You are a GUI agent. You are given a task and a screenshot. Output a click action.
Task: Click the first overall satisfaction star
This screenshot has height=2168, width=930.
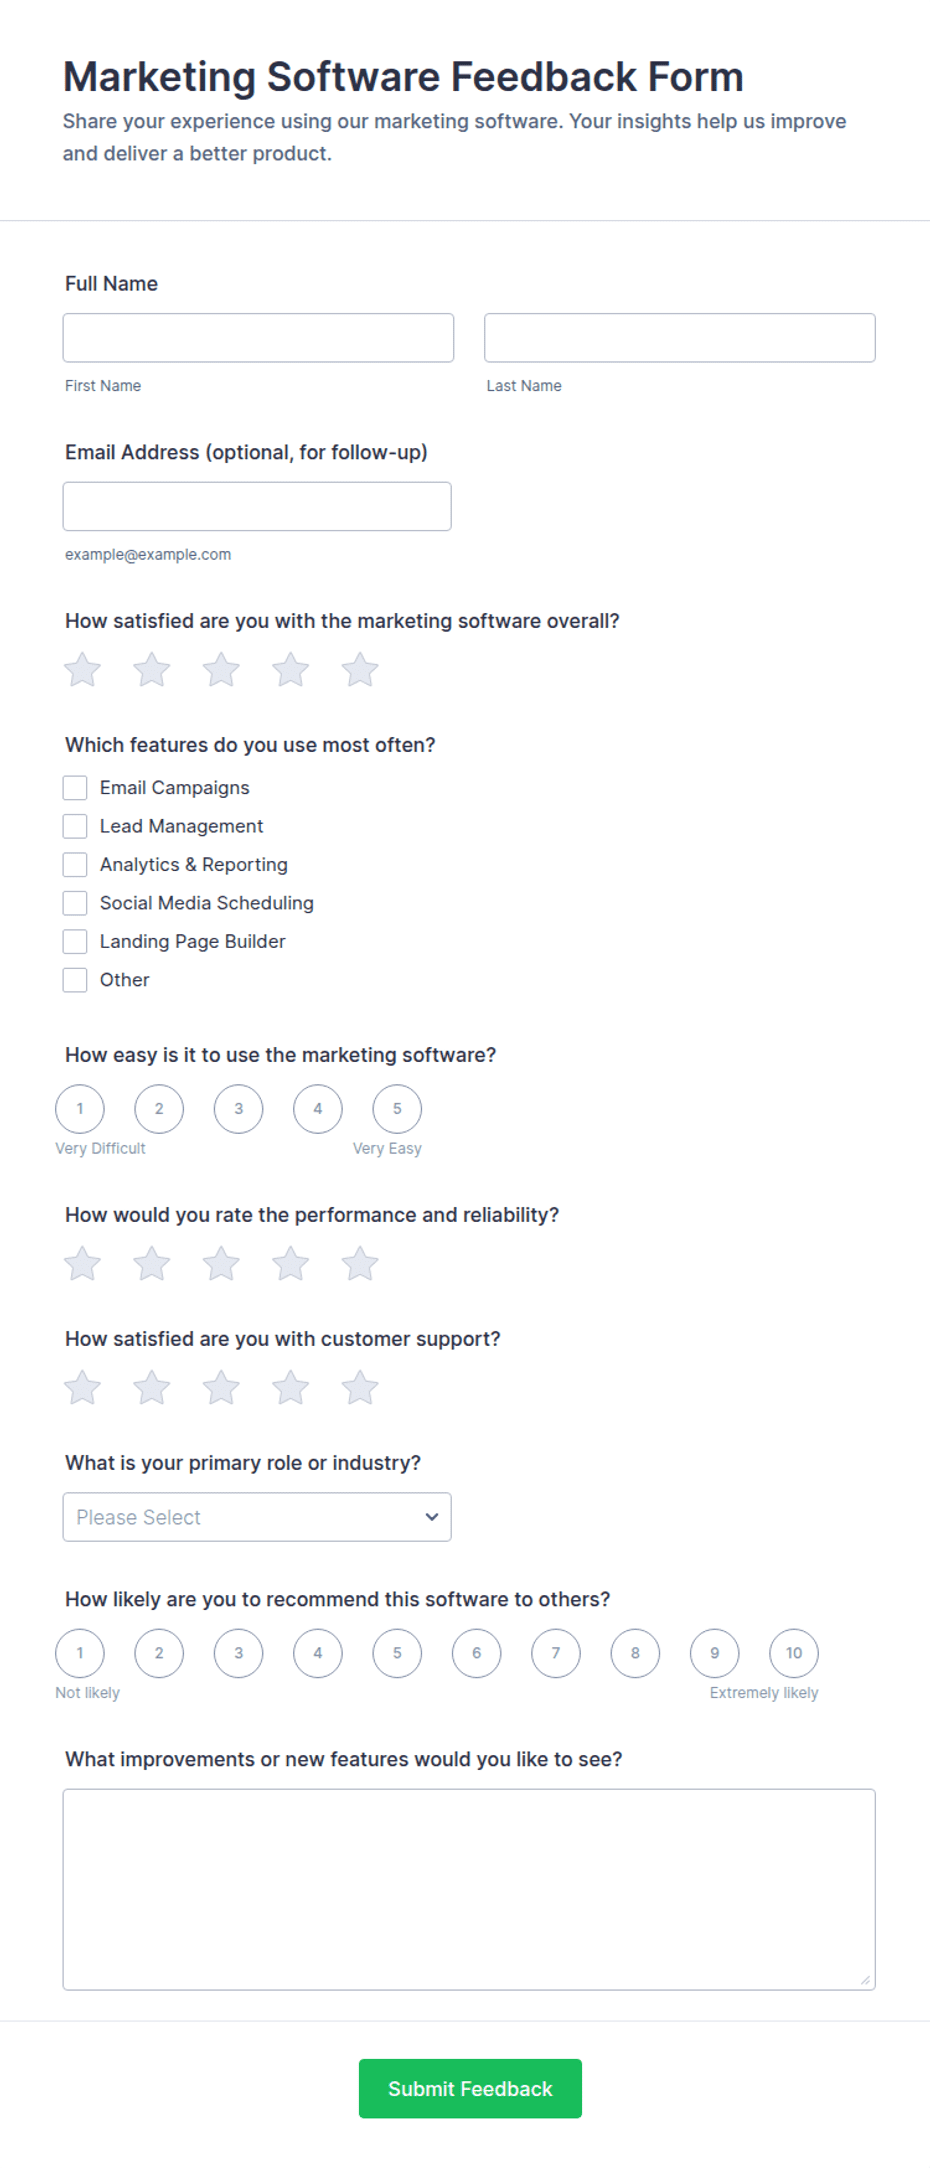pyautogui.click(x=83, y=670)
